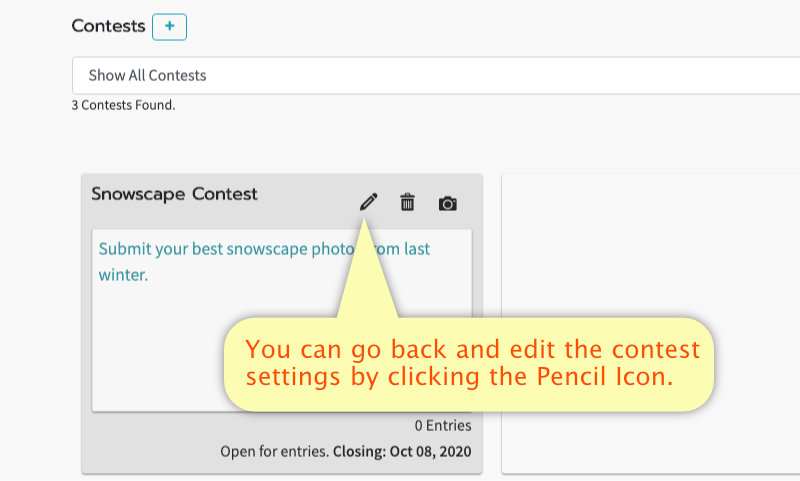Image resolution: width=800 pixels, height=481 pixels.
Task: Click the "Pencil Icon" words in the callout
Action: 605,377
